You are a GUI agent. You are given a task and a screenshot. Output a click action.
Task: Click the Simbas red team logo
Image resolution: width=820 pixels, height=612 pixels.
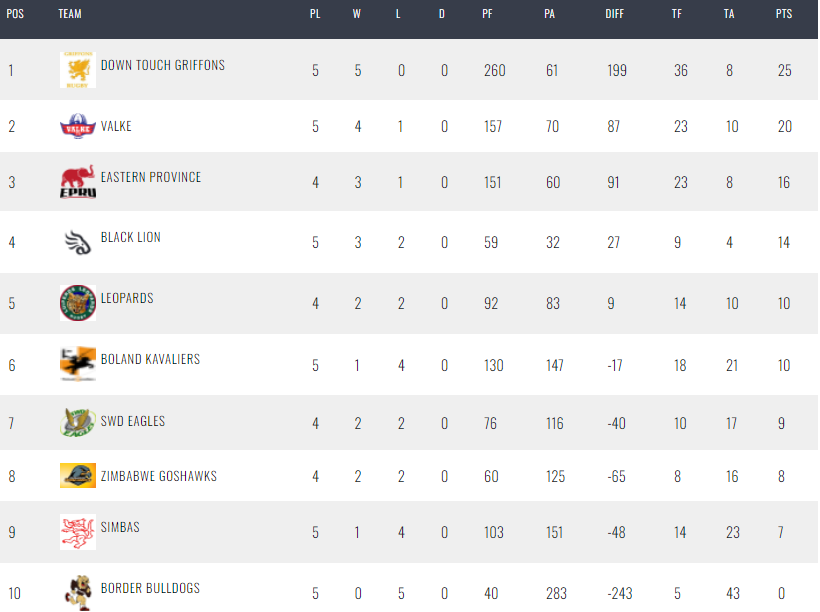click(78, 532)
